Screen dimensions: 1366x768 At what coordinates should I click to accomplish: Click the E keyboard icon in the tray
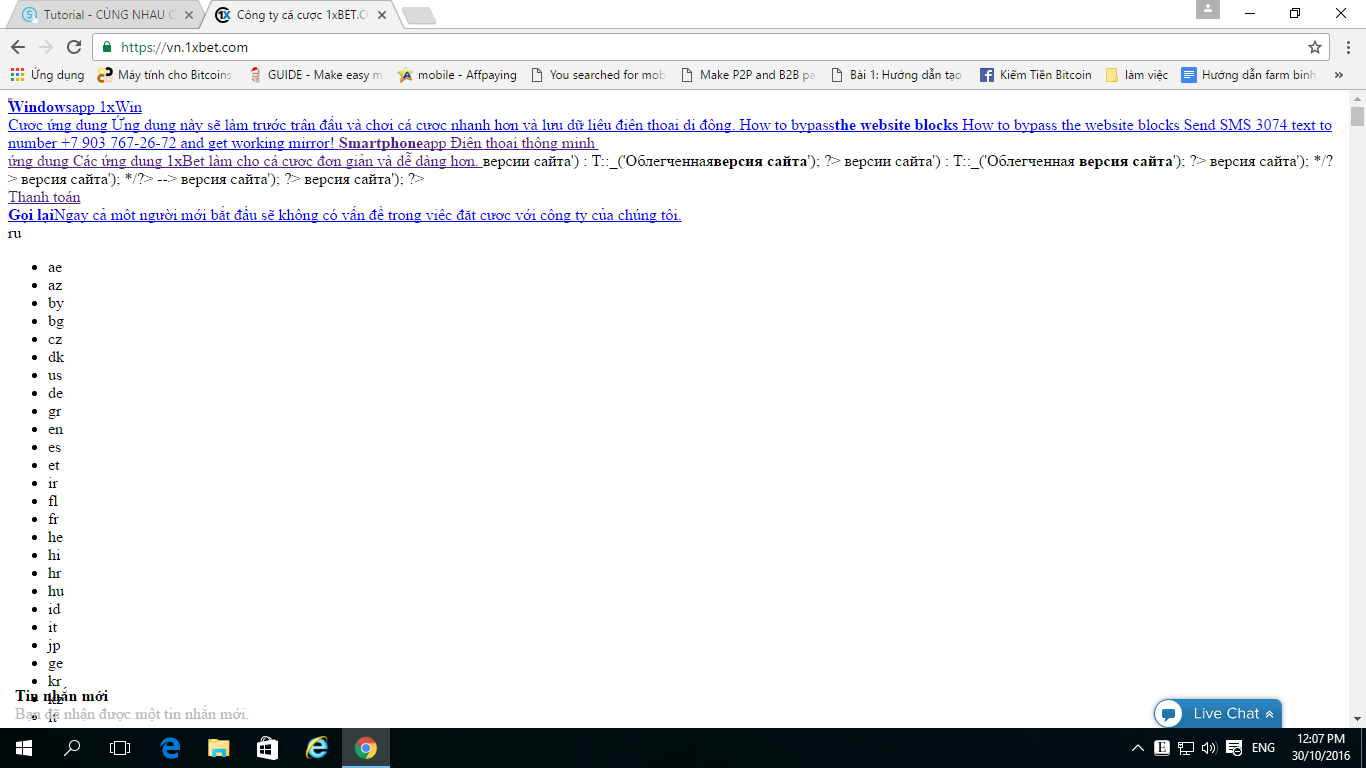1162,748
